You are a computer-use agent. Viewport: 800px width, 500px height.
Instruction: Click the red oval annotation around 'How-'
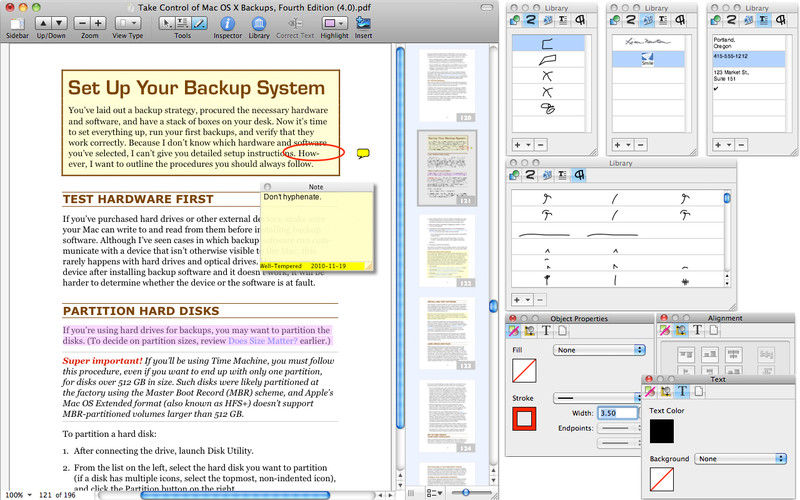314,153
